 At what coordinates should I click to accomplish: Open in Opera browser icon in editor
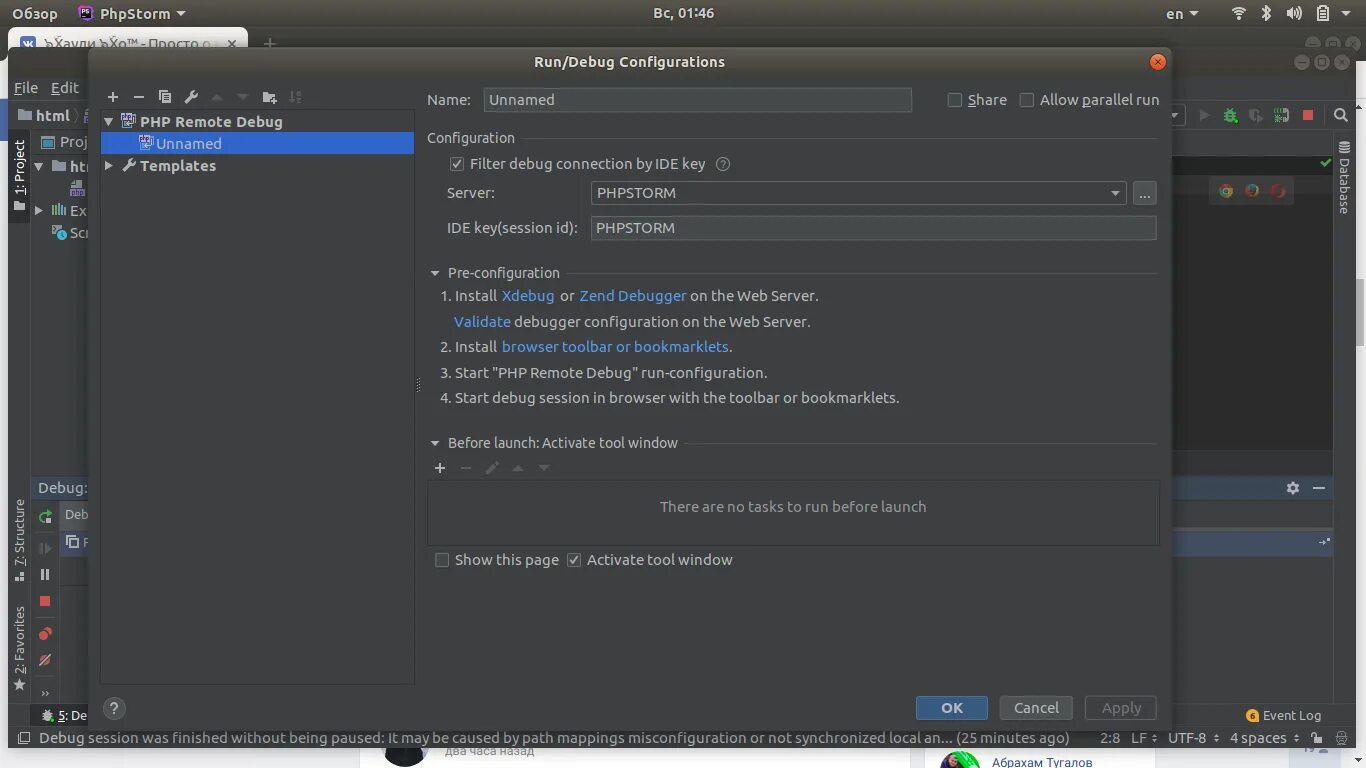tap(1278, 191)
